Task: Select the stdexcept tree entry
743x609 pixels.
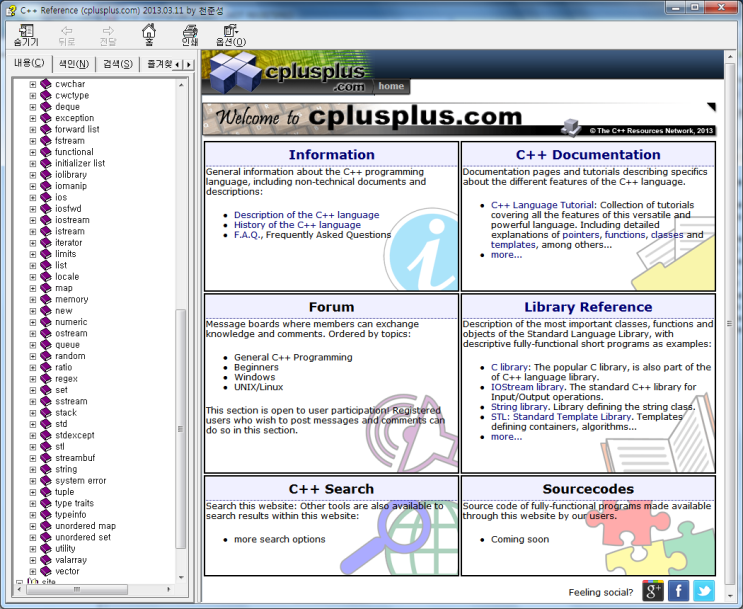Action: click(74, 435)
